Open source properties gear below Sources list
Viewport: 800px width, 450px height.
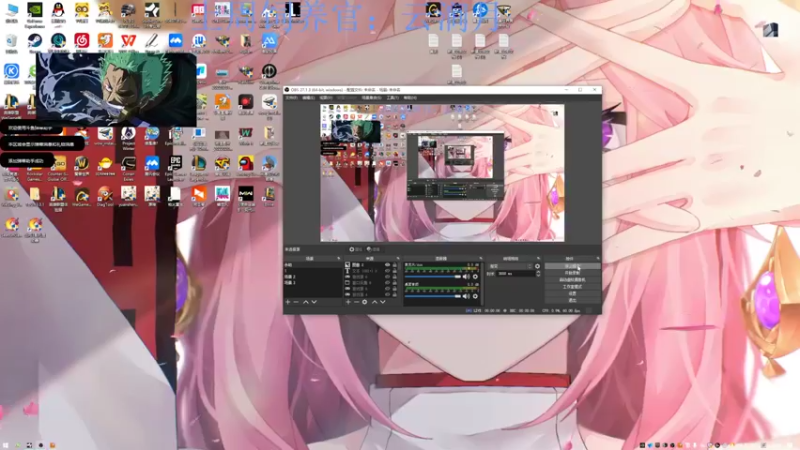[x=365, y=302]
